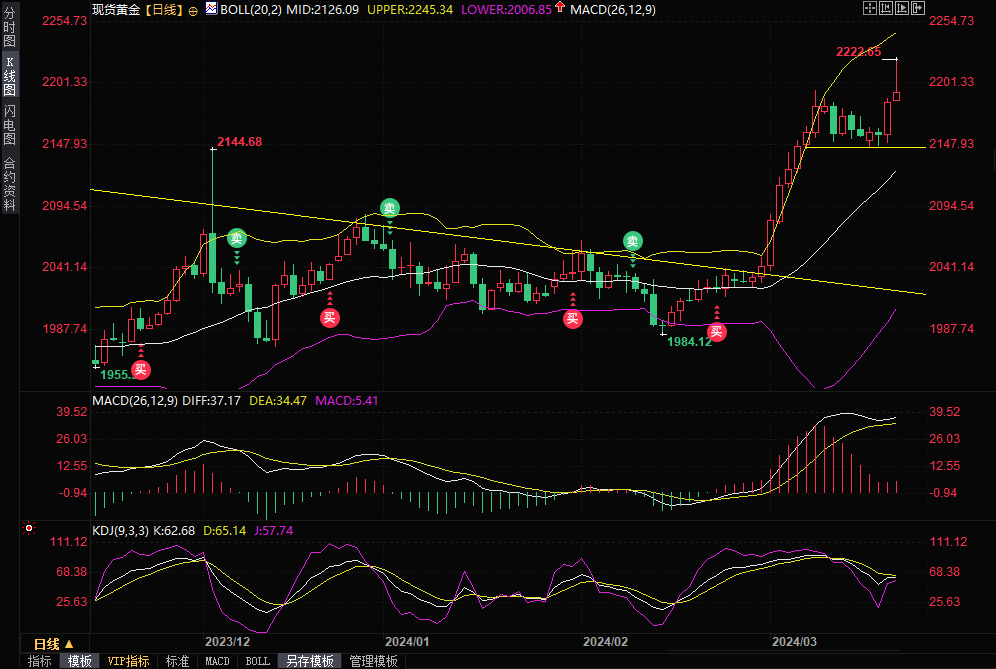This screenshot has height=669, width=996.
Task: Click the green 卖 marker near 2024/01
Action: coord(389,208)
